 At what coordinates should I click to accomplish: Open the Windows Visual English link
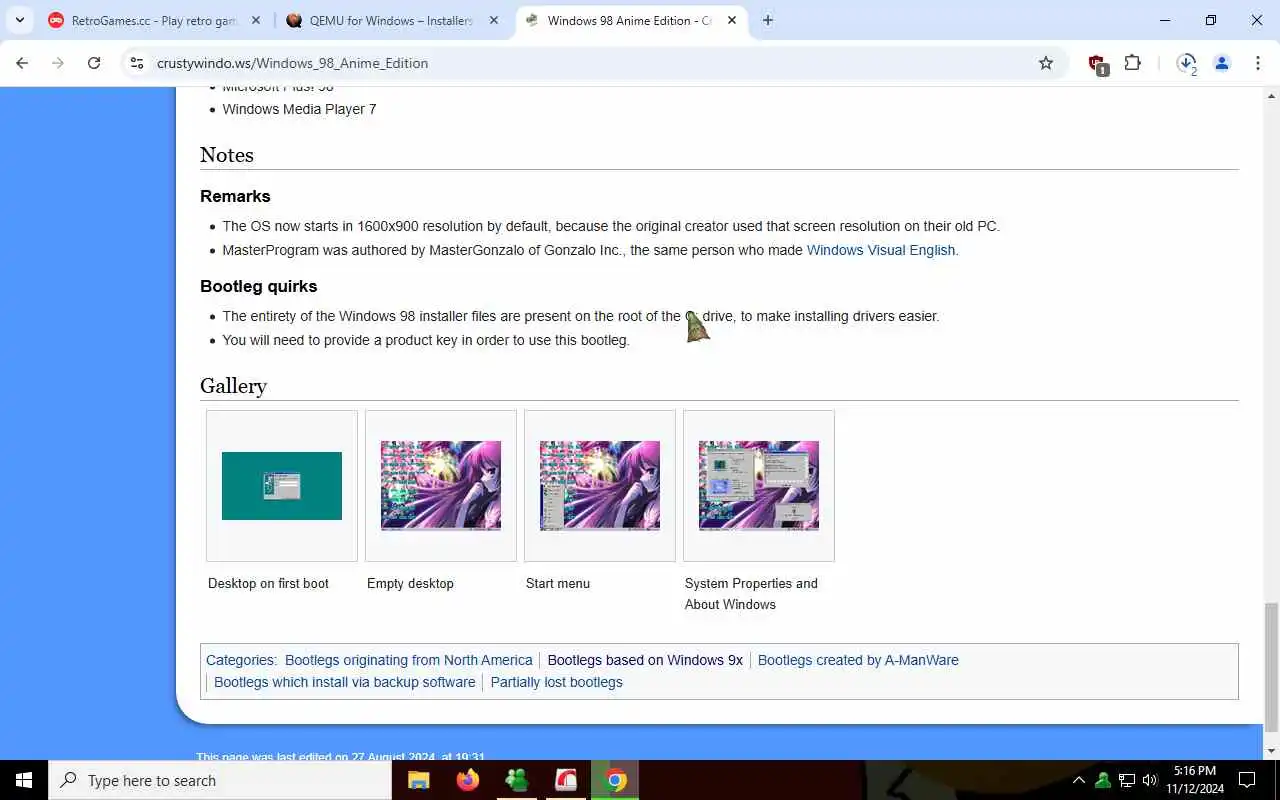(x=881, y=250)
